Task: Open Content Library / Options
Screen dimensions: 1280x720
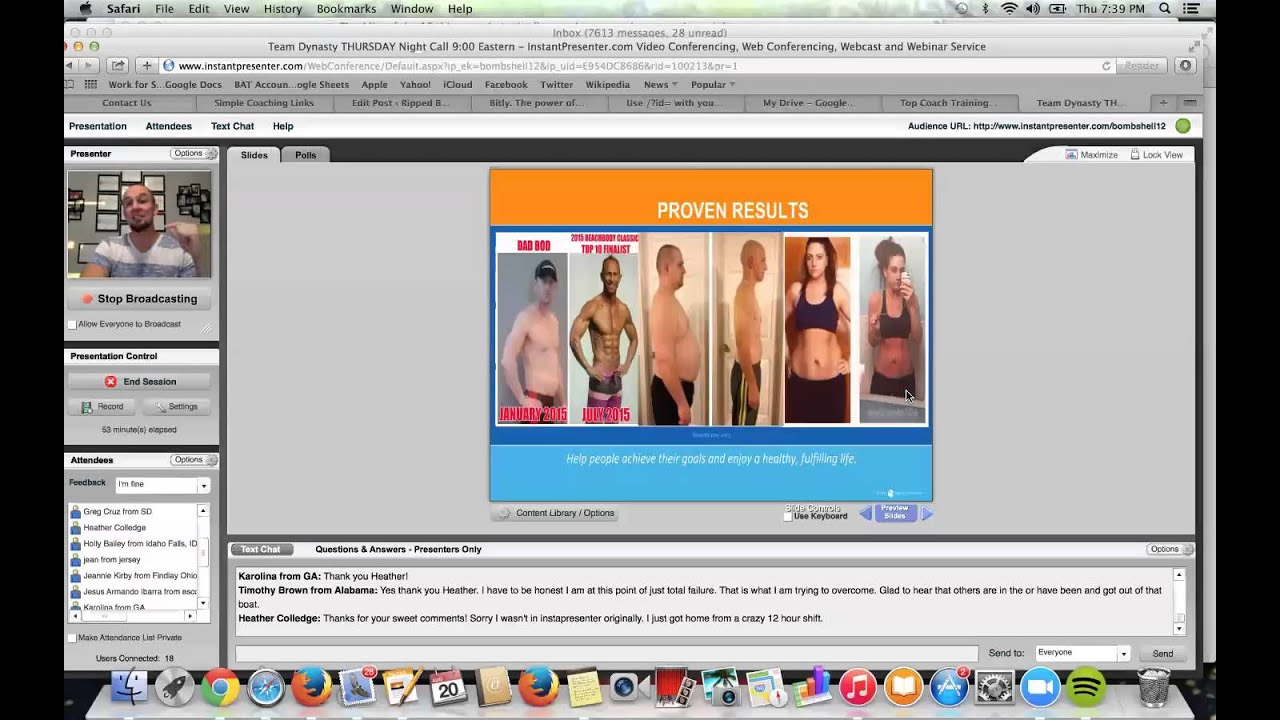Action: click(555, 513)
